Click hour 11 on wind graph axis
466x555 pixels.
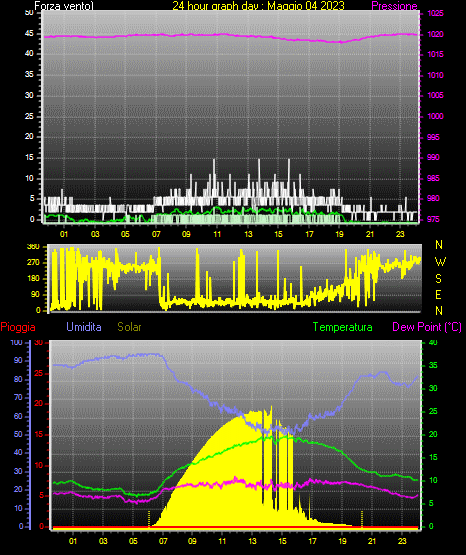tap(217, 234)
